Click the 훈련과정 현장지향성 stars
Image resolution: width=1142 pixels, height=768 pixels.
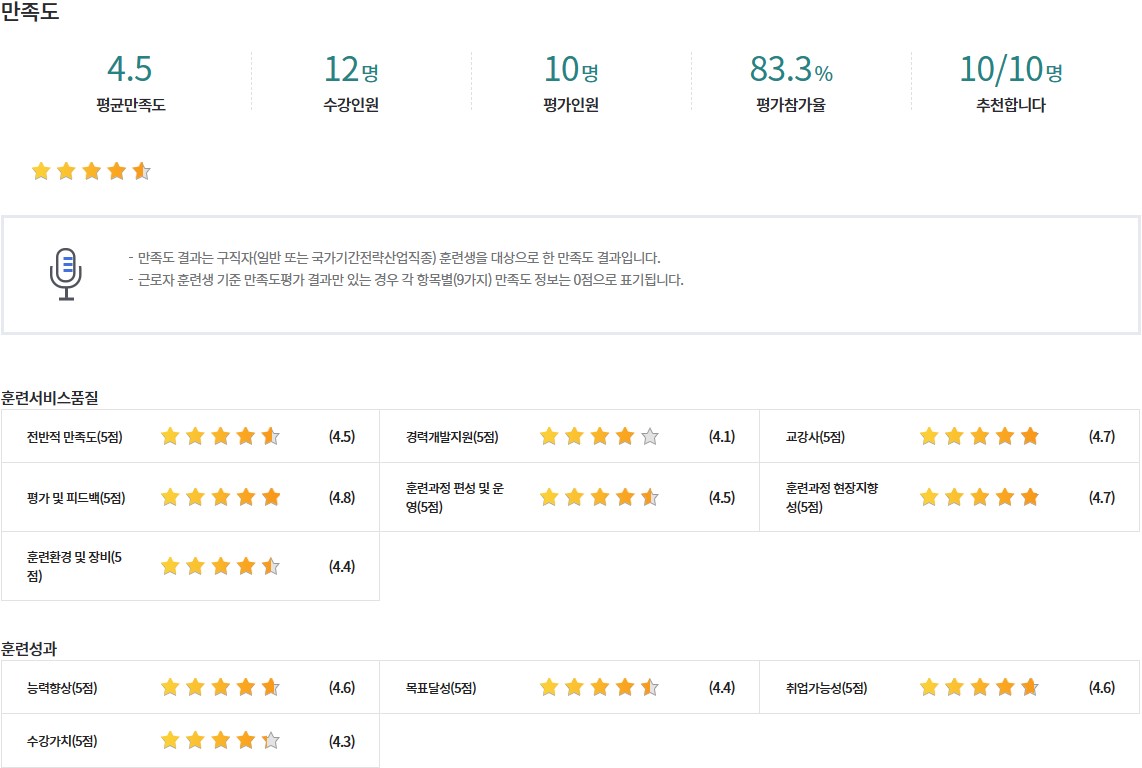coord(979,497)
